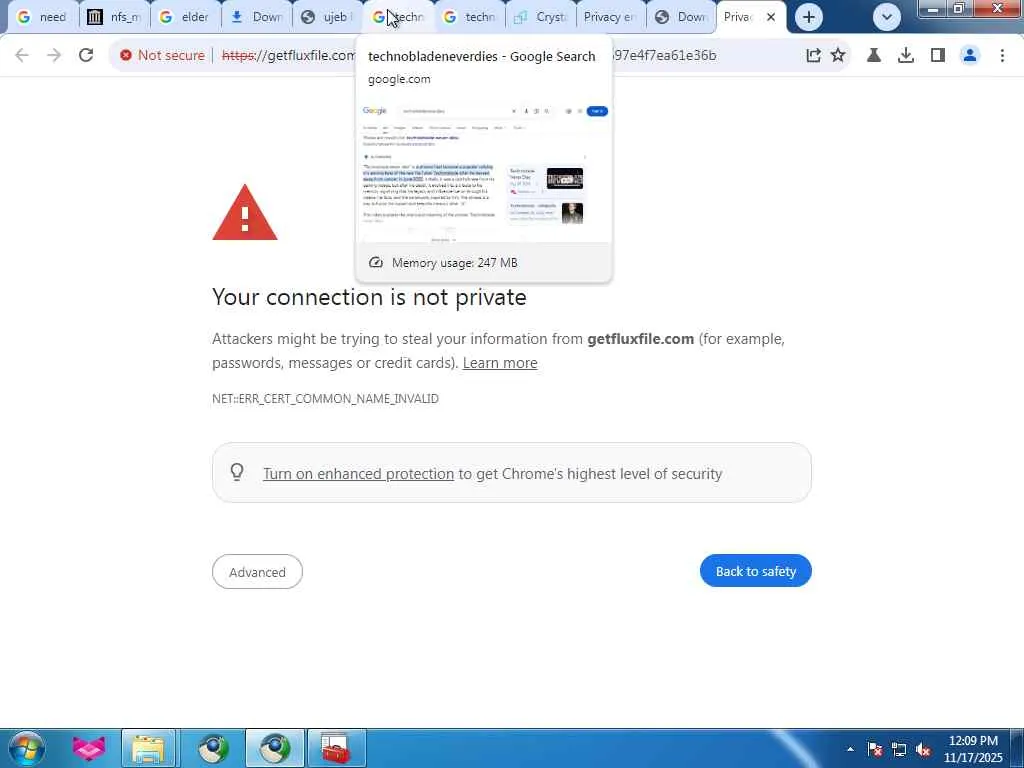Switch to the nfs_m tab
The height and width of the screenshot is (768, 1024).
pyautogui.click(x=114, y=17)
